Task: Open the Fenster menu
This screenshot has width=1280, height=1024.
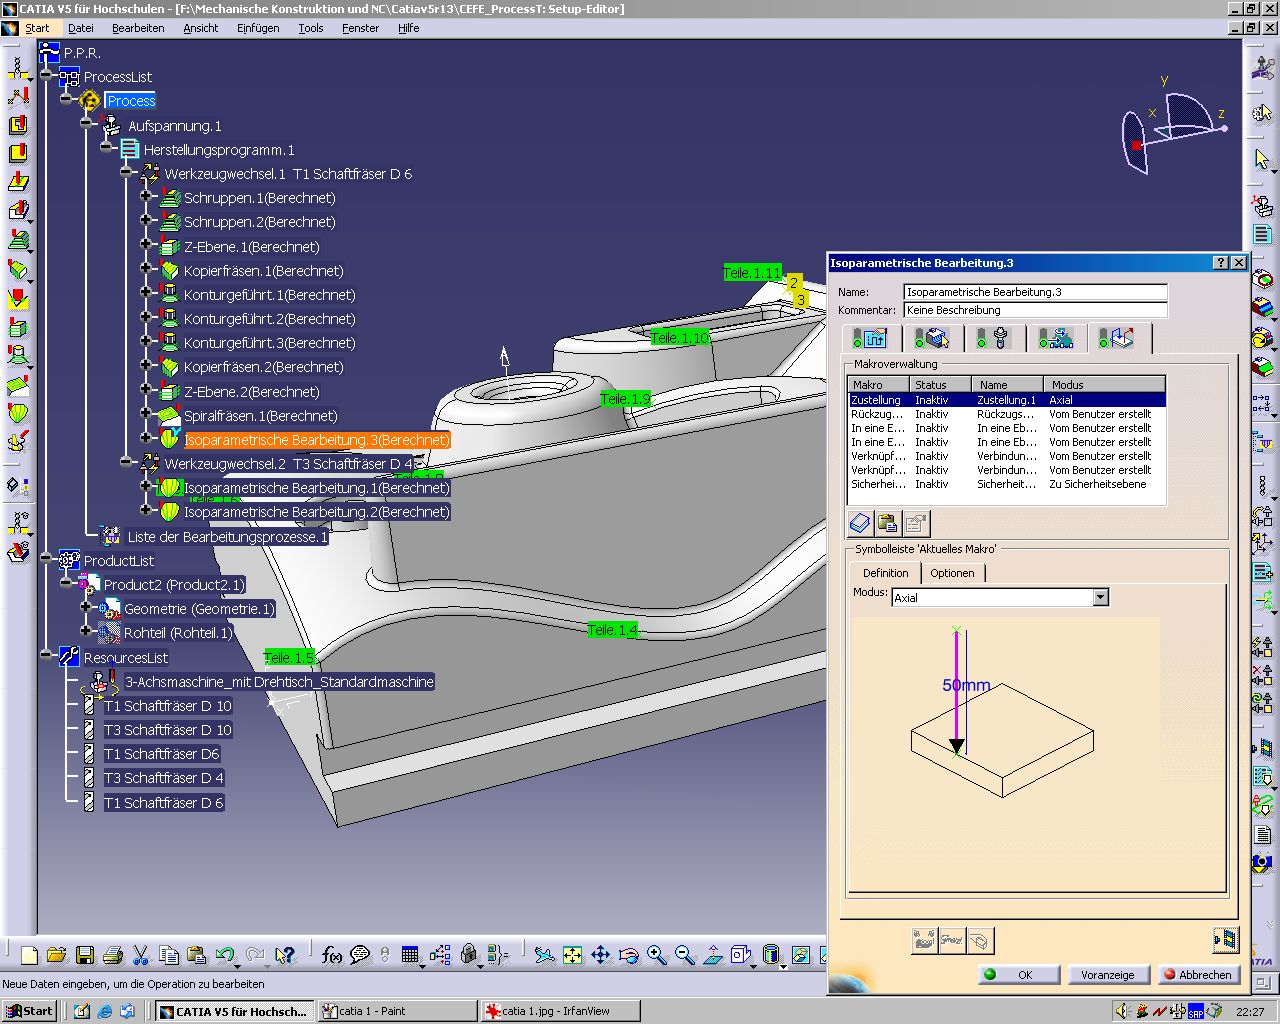Action: [x=360, y=28]
